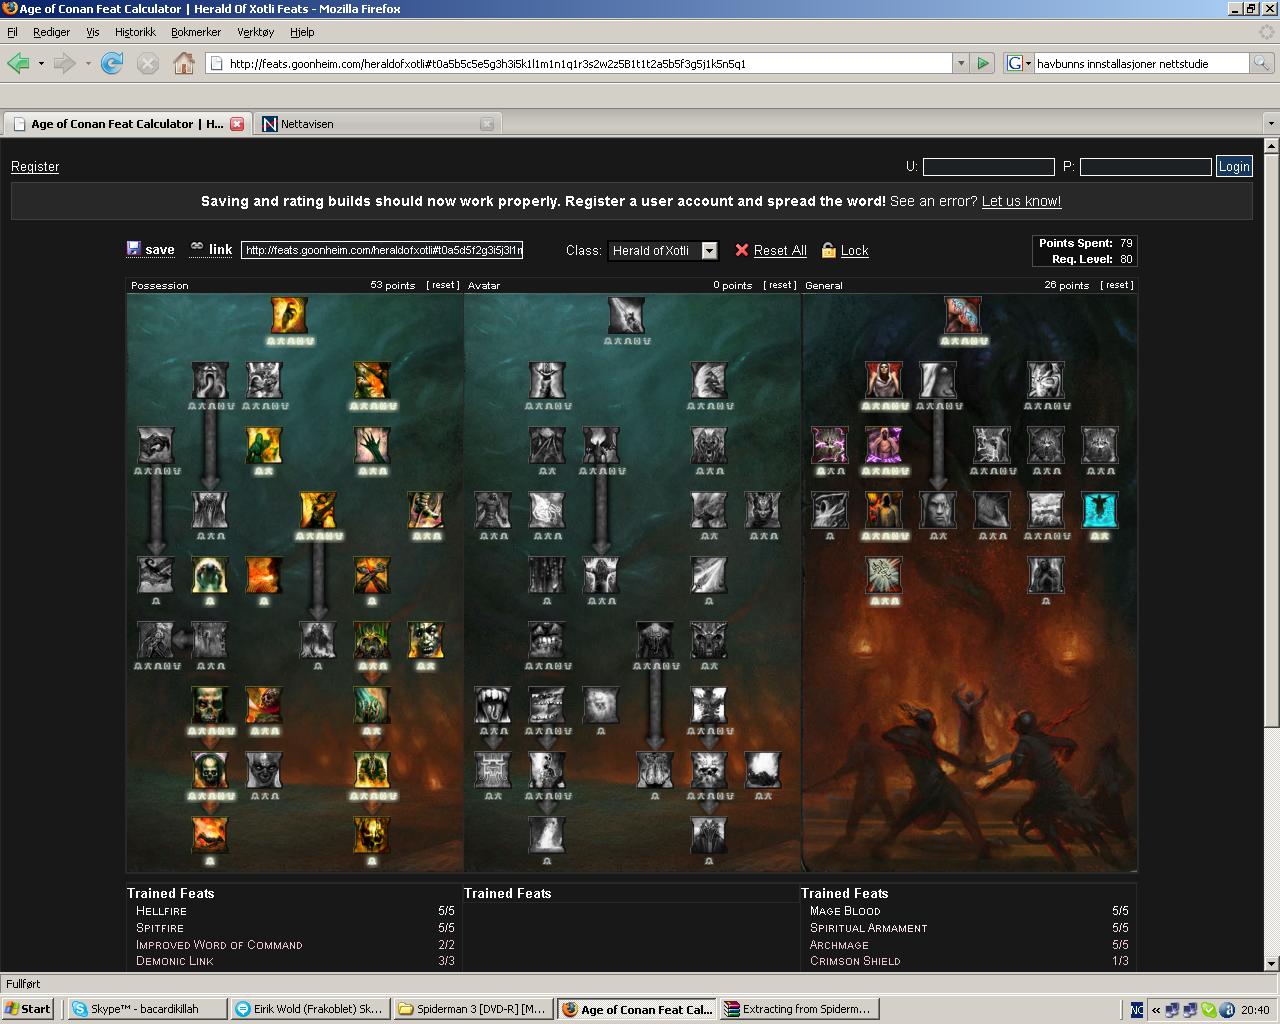This screenshot has width=1280, height=1024.
Task: Reset the Avatar tree points
Action: pyautogui.click(x=780, y=285)
